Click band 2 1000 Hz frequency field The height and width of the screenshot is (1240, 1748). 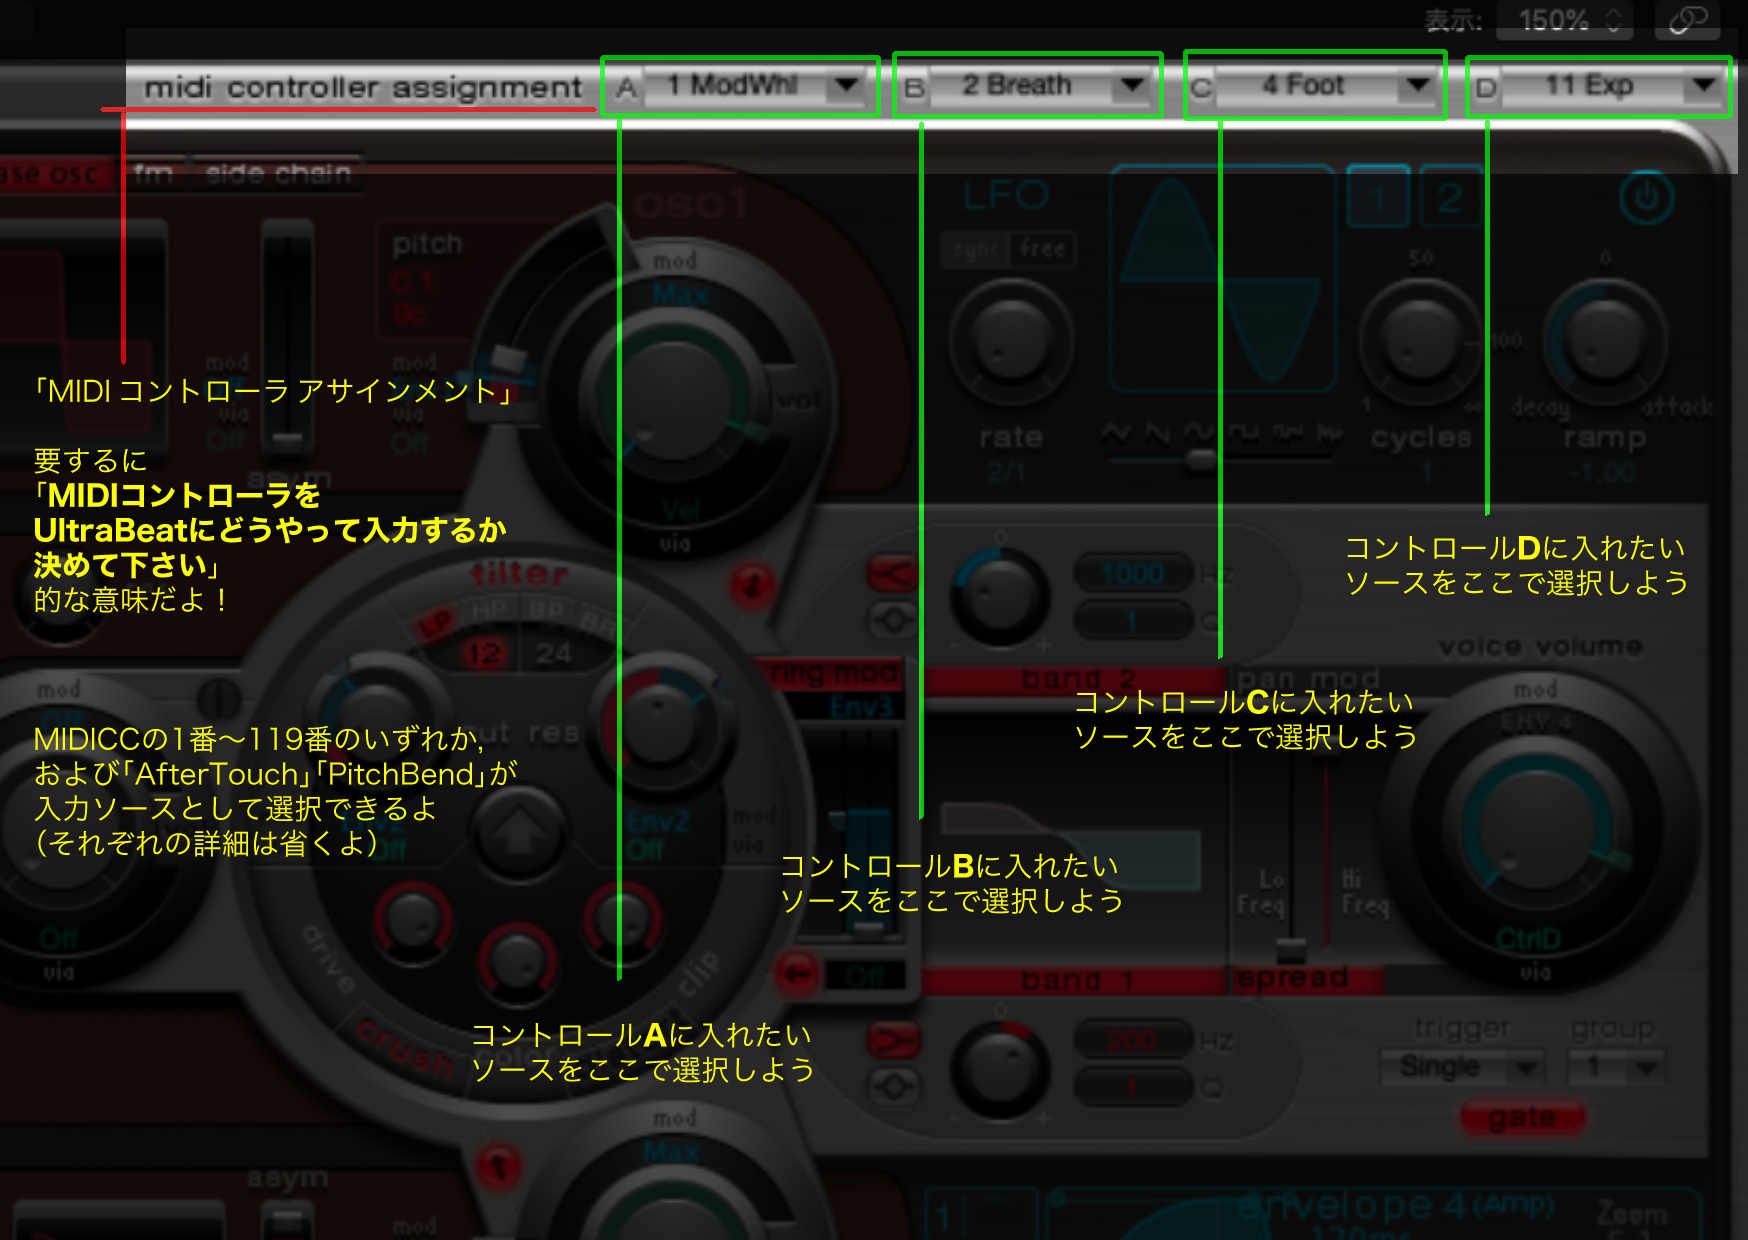[x=1134, y=574]
